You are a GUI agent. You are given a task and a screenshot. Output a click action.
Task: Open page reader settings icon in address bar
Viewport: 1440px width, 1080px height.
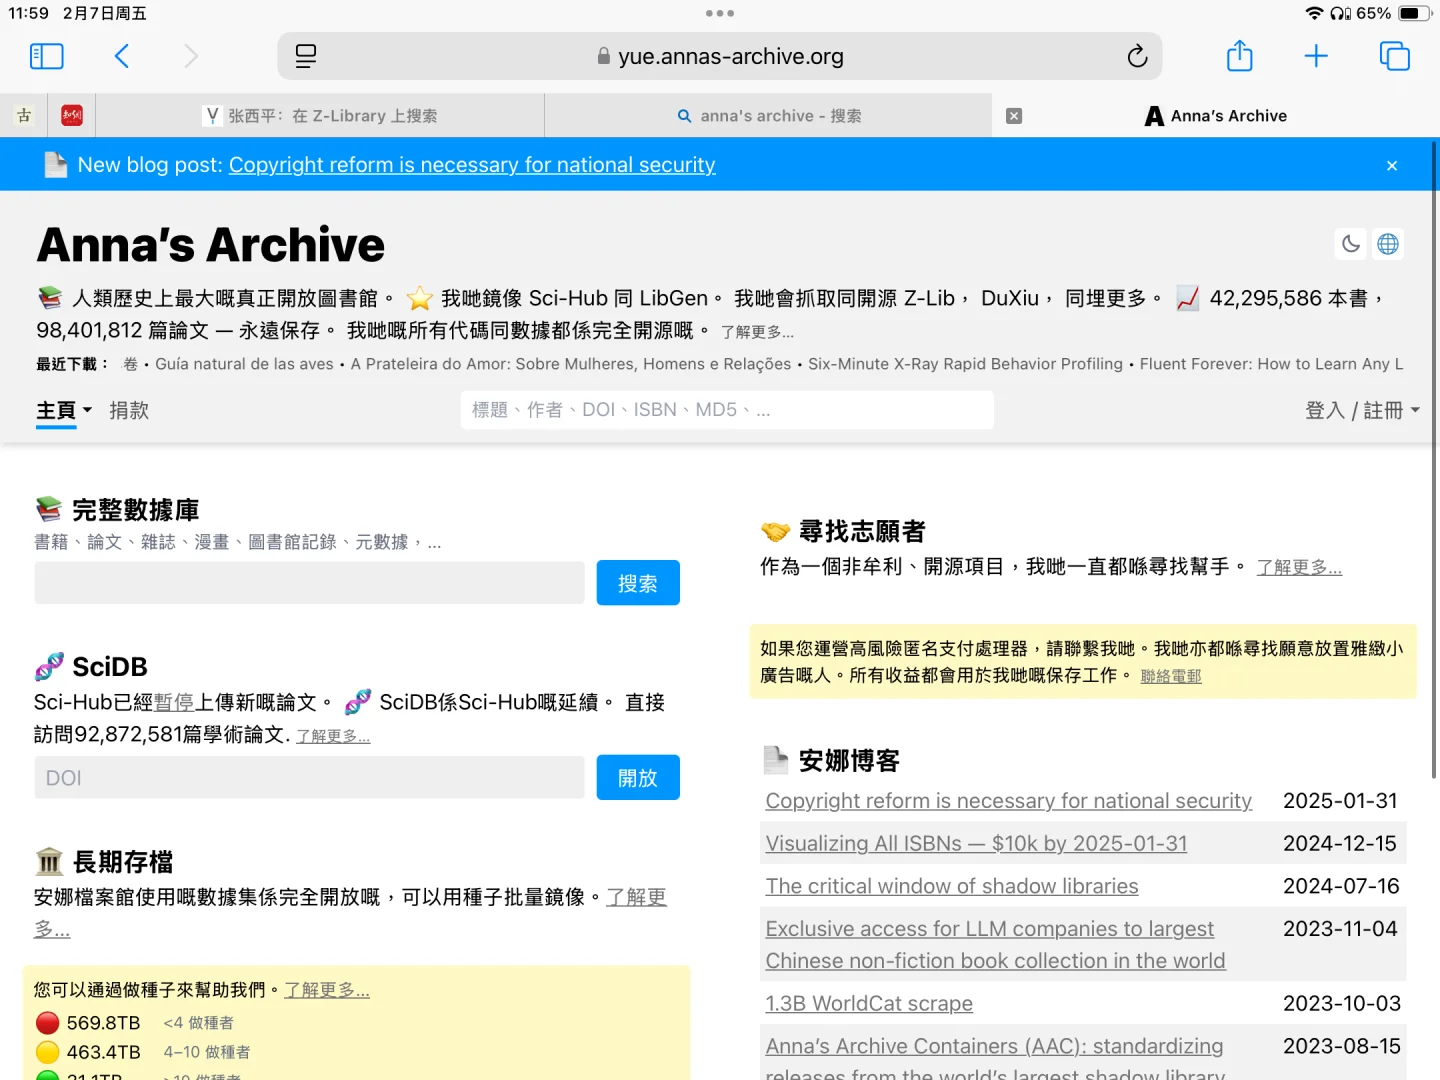[306, 56]
